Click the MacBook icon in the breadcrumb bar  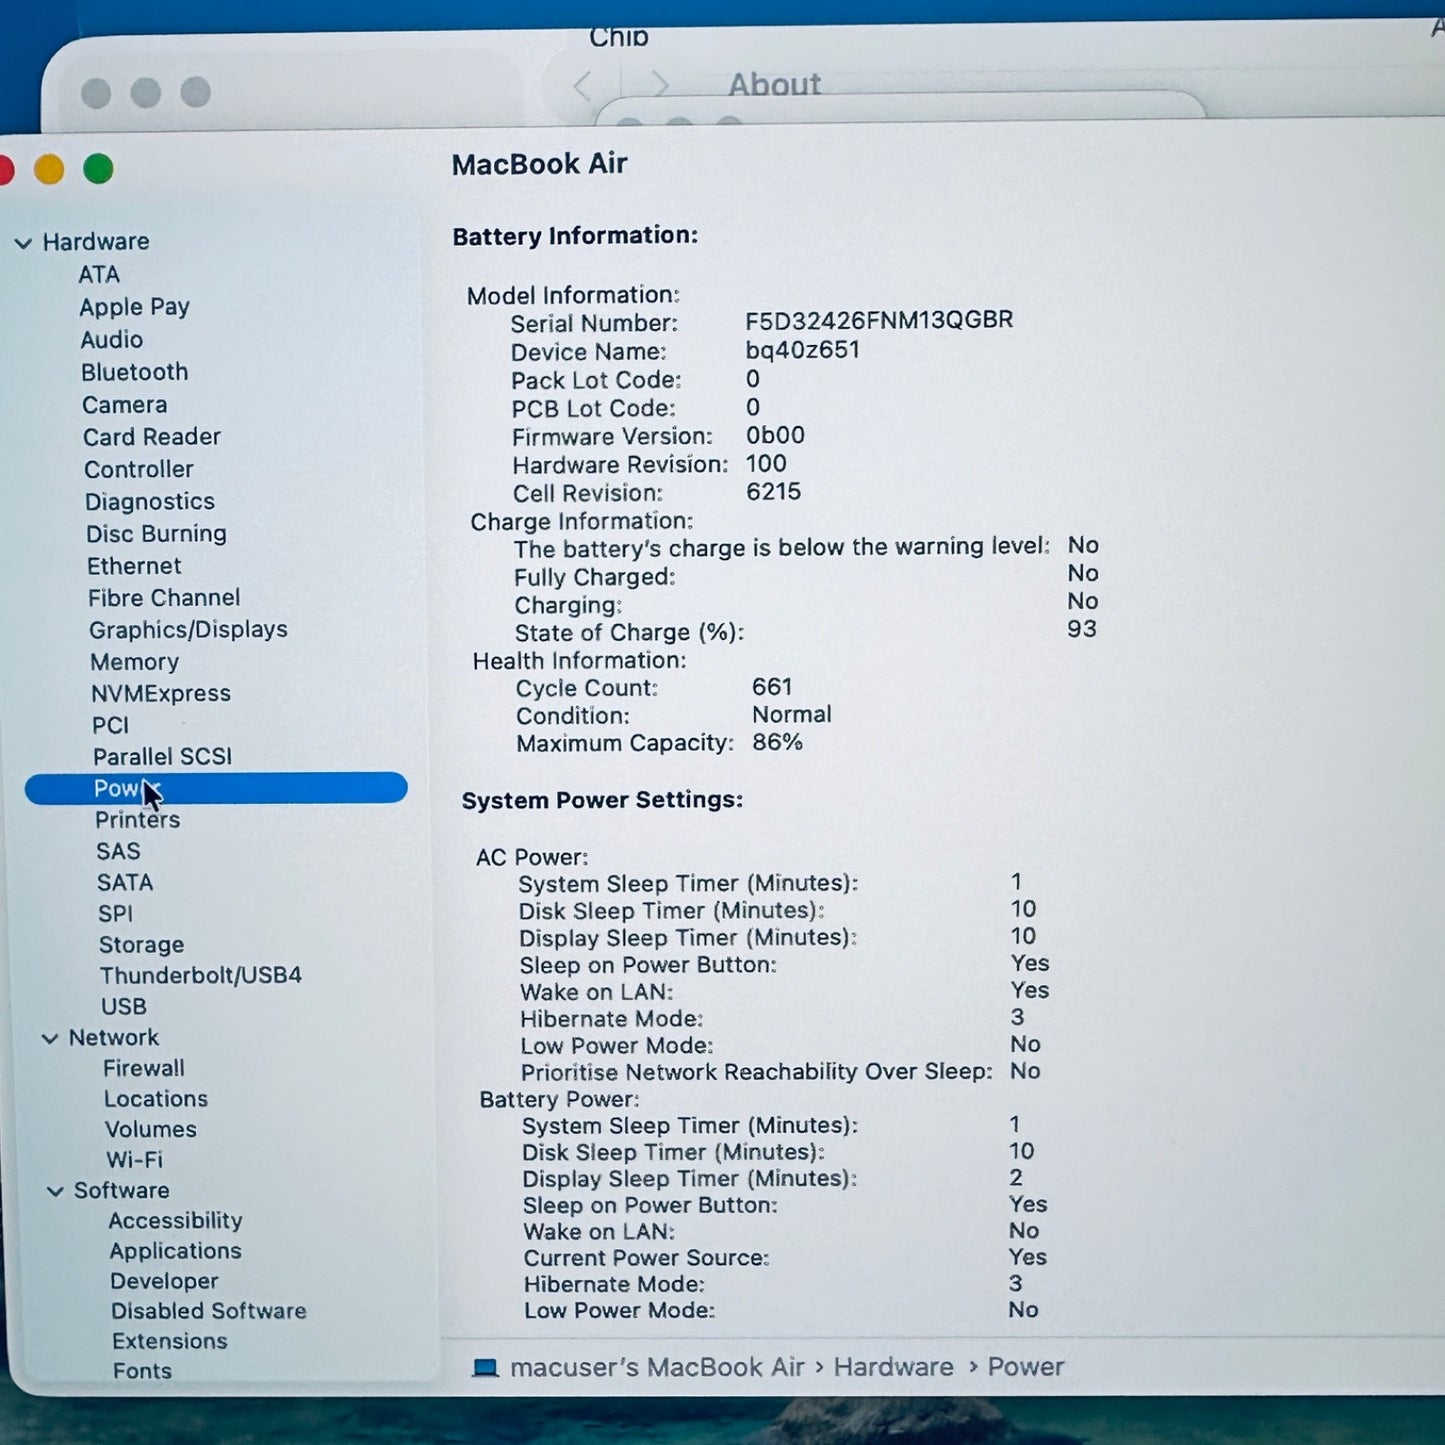click(x=487, y=1367)
